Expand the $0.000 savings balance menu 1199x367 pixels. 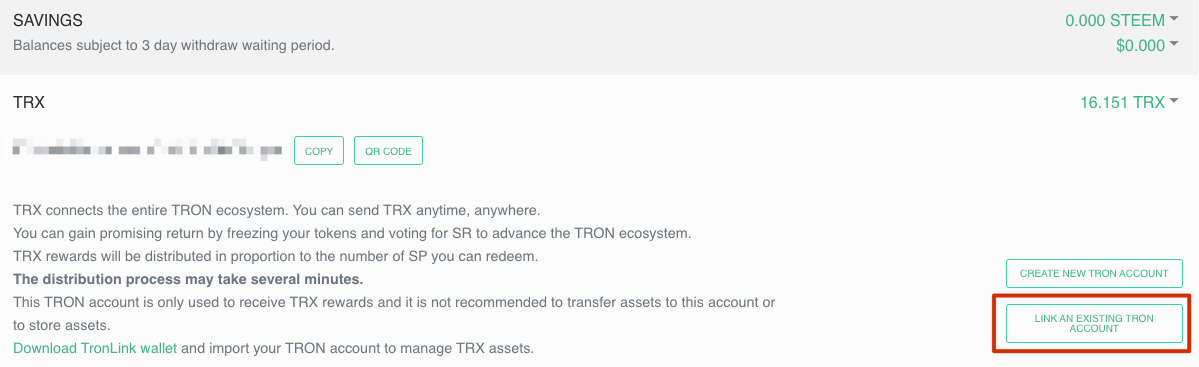[1146, 46]
